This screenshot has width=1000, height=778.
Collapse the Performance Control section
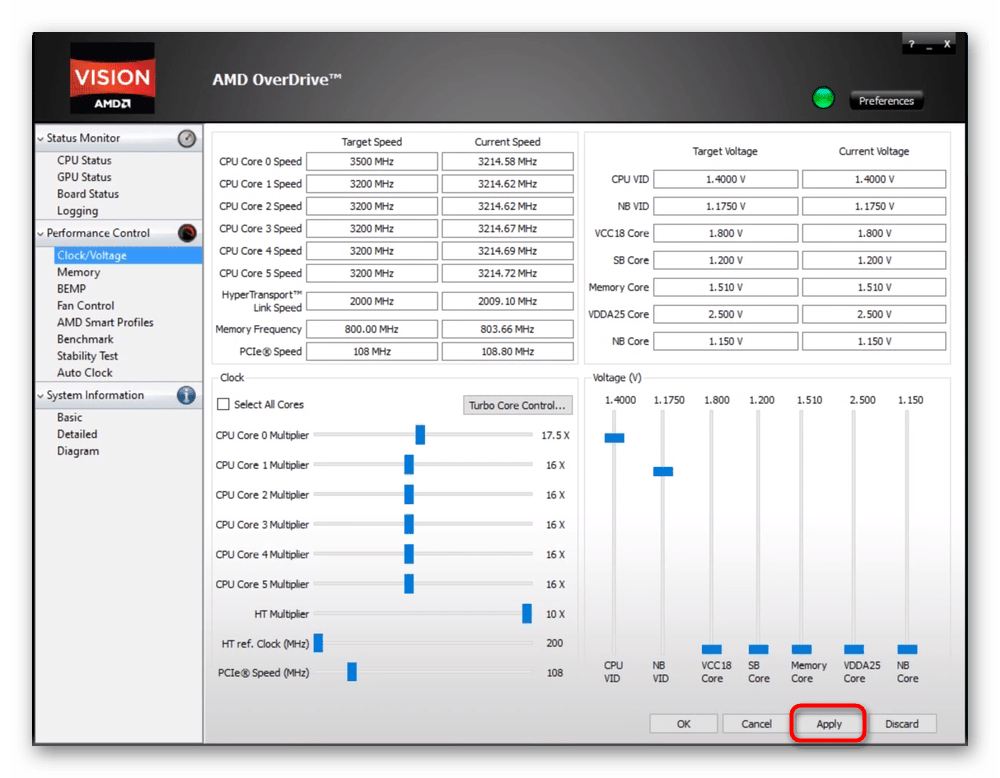tap(41, 234)
